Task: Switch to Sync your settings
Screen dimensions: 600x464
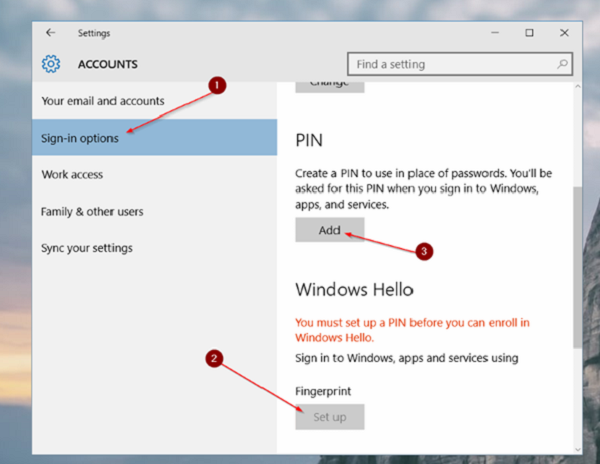Action: tap(87, 248)
